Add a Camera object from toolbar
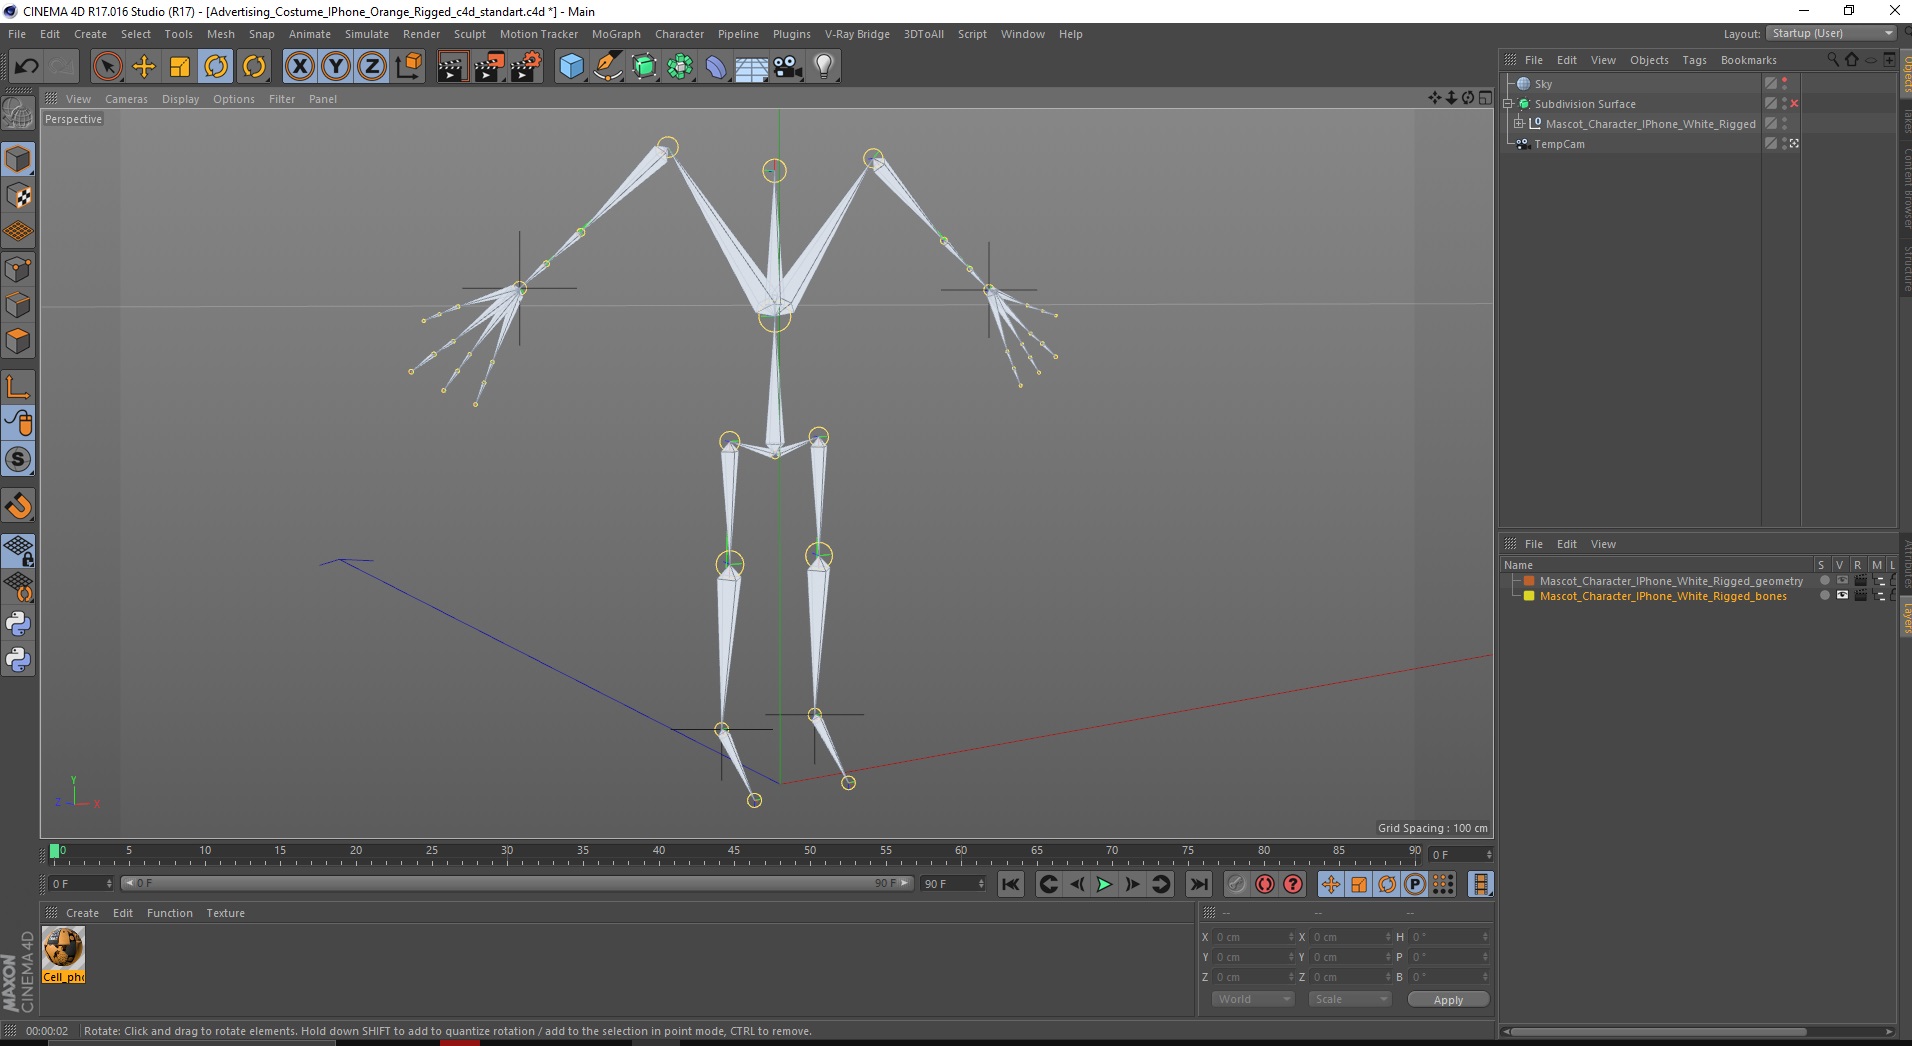The width and height of the screenshot is (1912, 1046). pyautogui.click(x=788, y=67)
